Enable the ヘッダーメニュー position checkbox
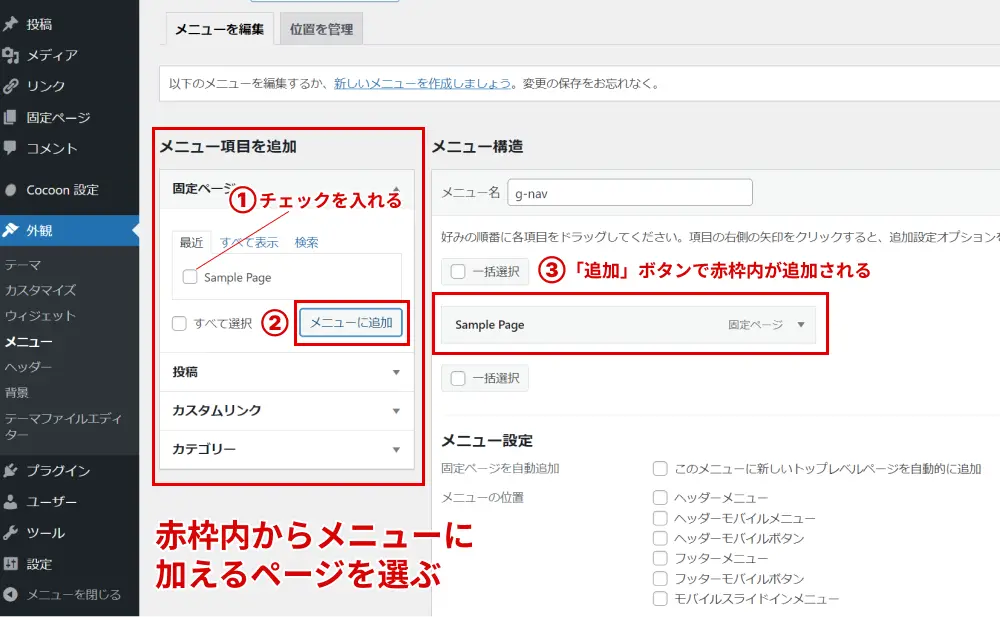The height and width of the screenshot is (617, 1000). [x=660, y=497]
